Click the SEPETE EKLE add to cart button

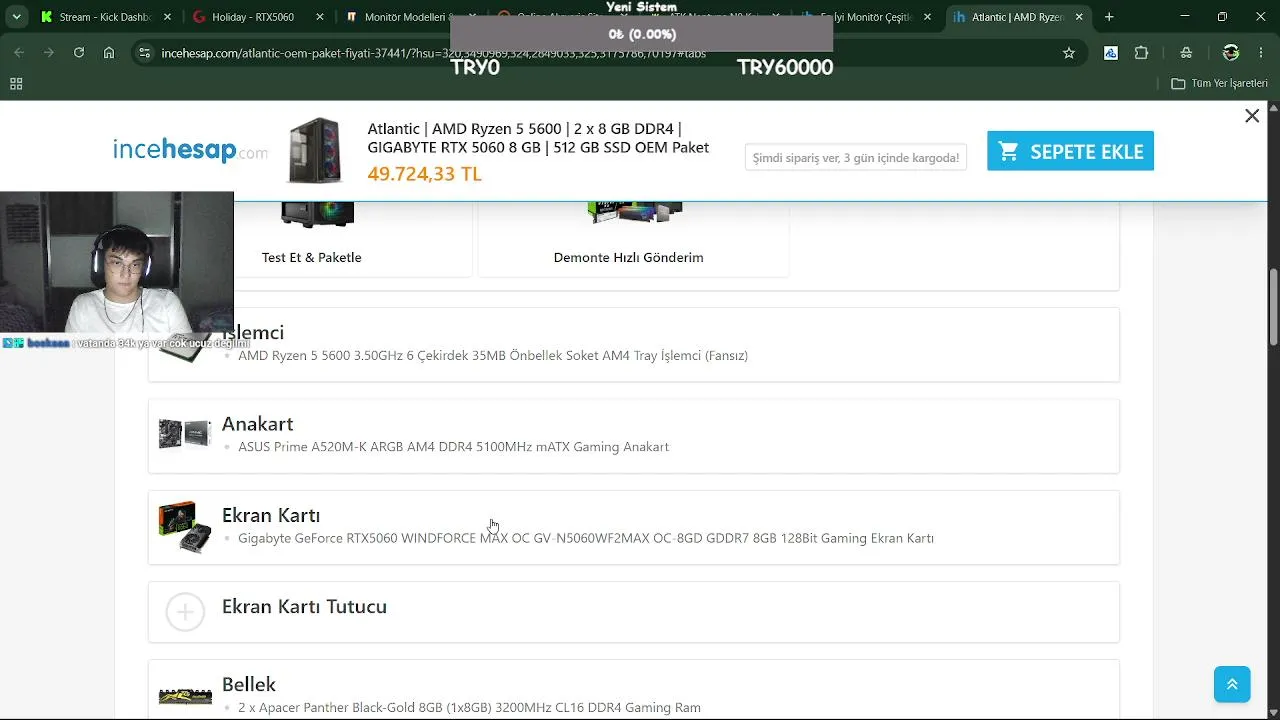[x=1070, y=151]
